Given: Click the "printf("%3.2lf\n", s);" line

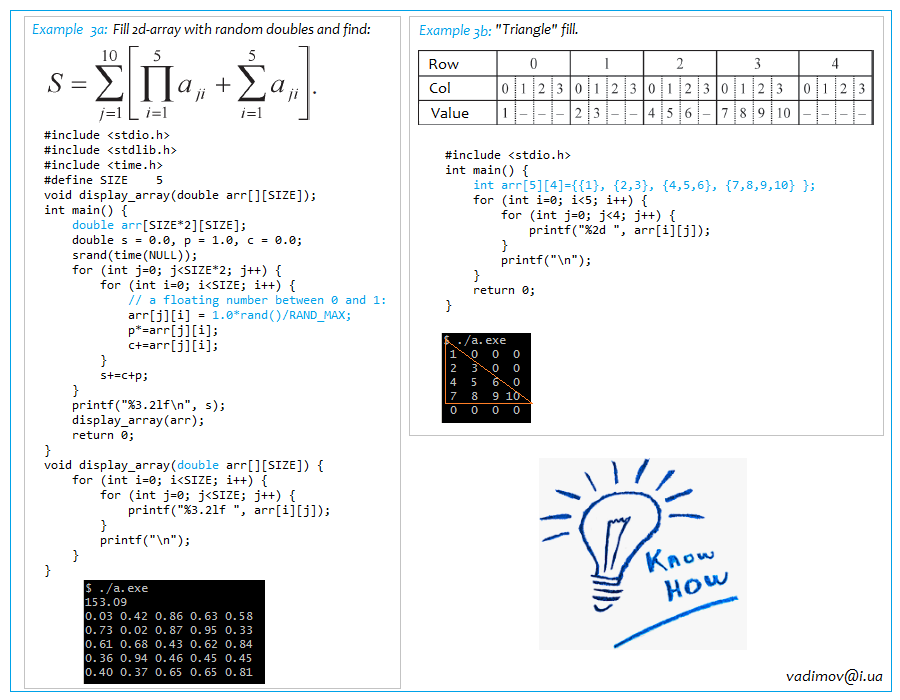Looking at the screenshot, I should [149, 405].
